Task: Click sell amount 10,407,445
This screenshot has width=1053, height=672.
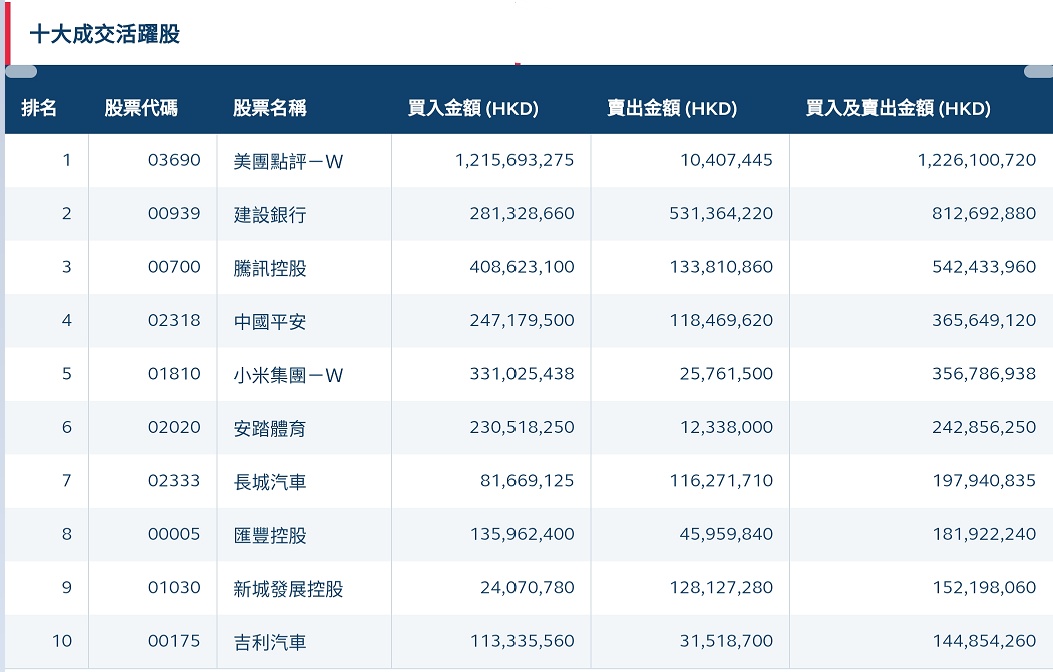Action: tap(726, 160)
